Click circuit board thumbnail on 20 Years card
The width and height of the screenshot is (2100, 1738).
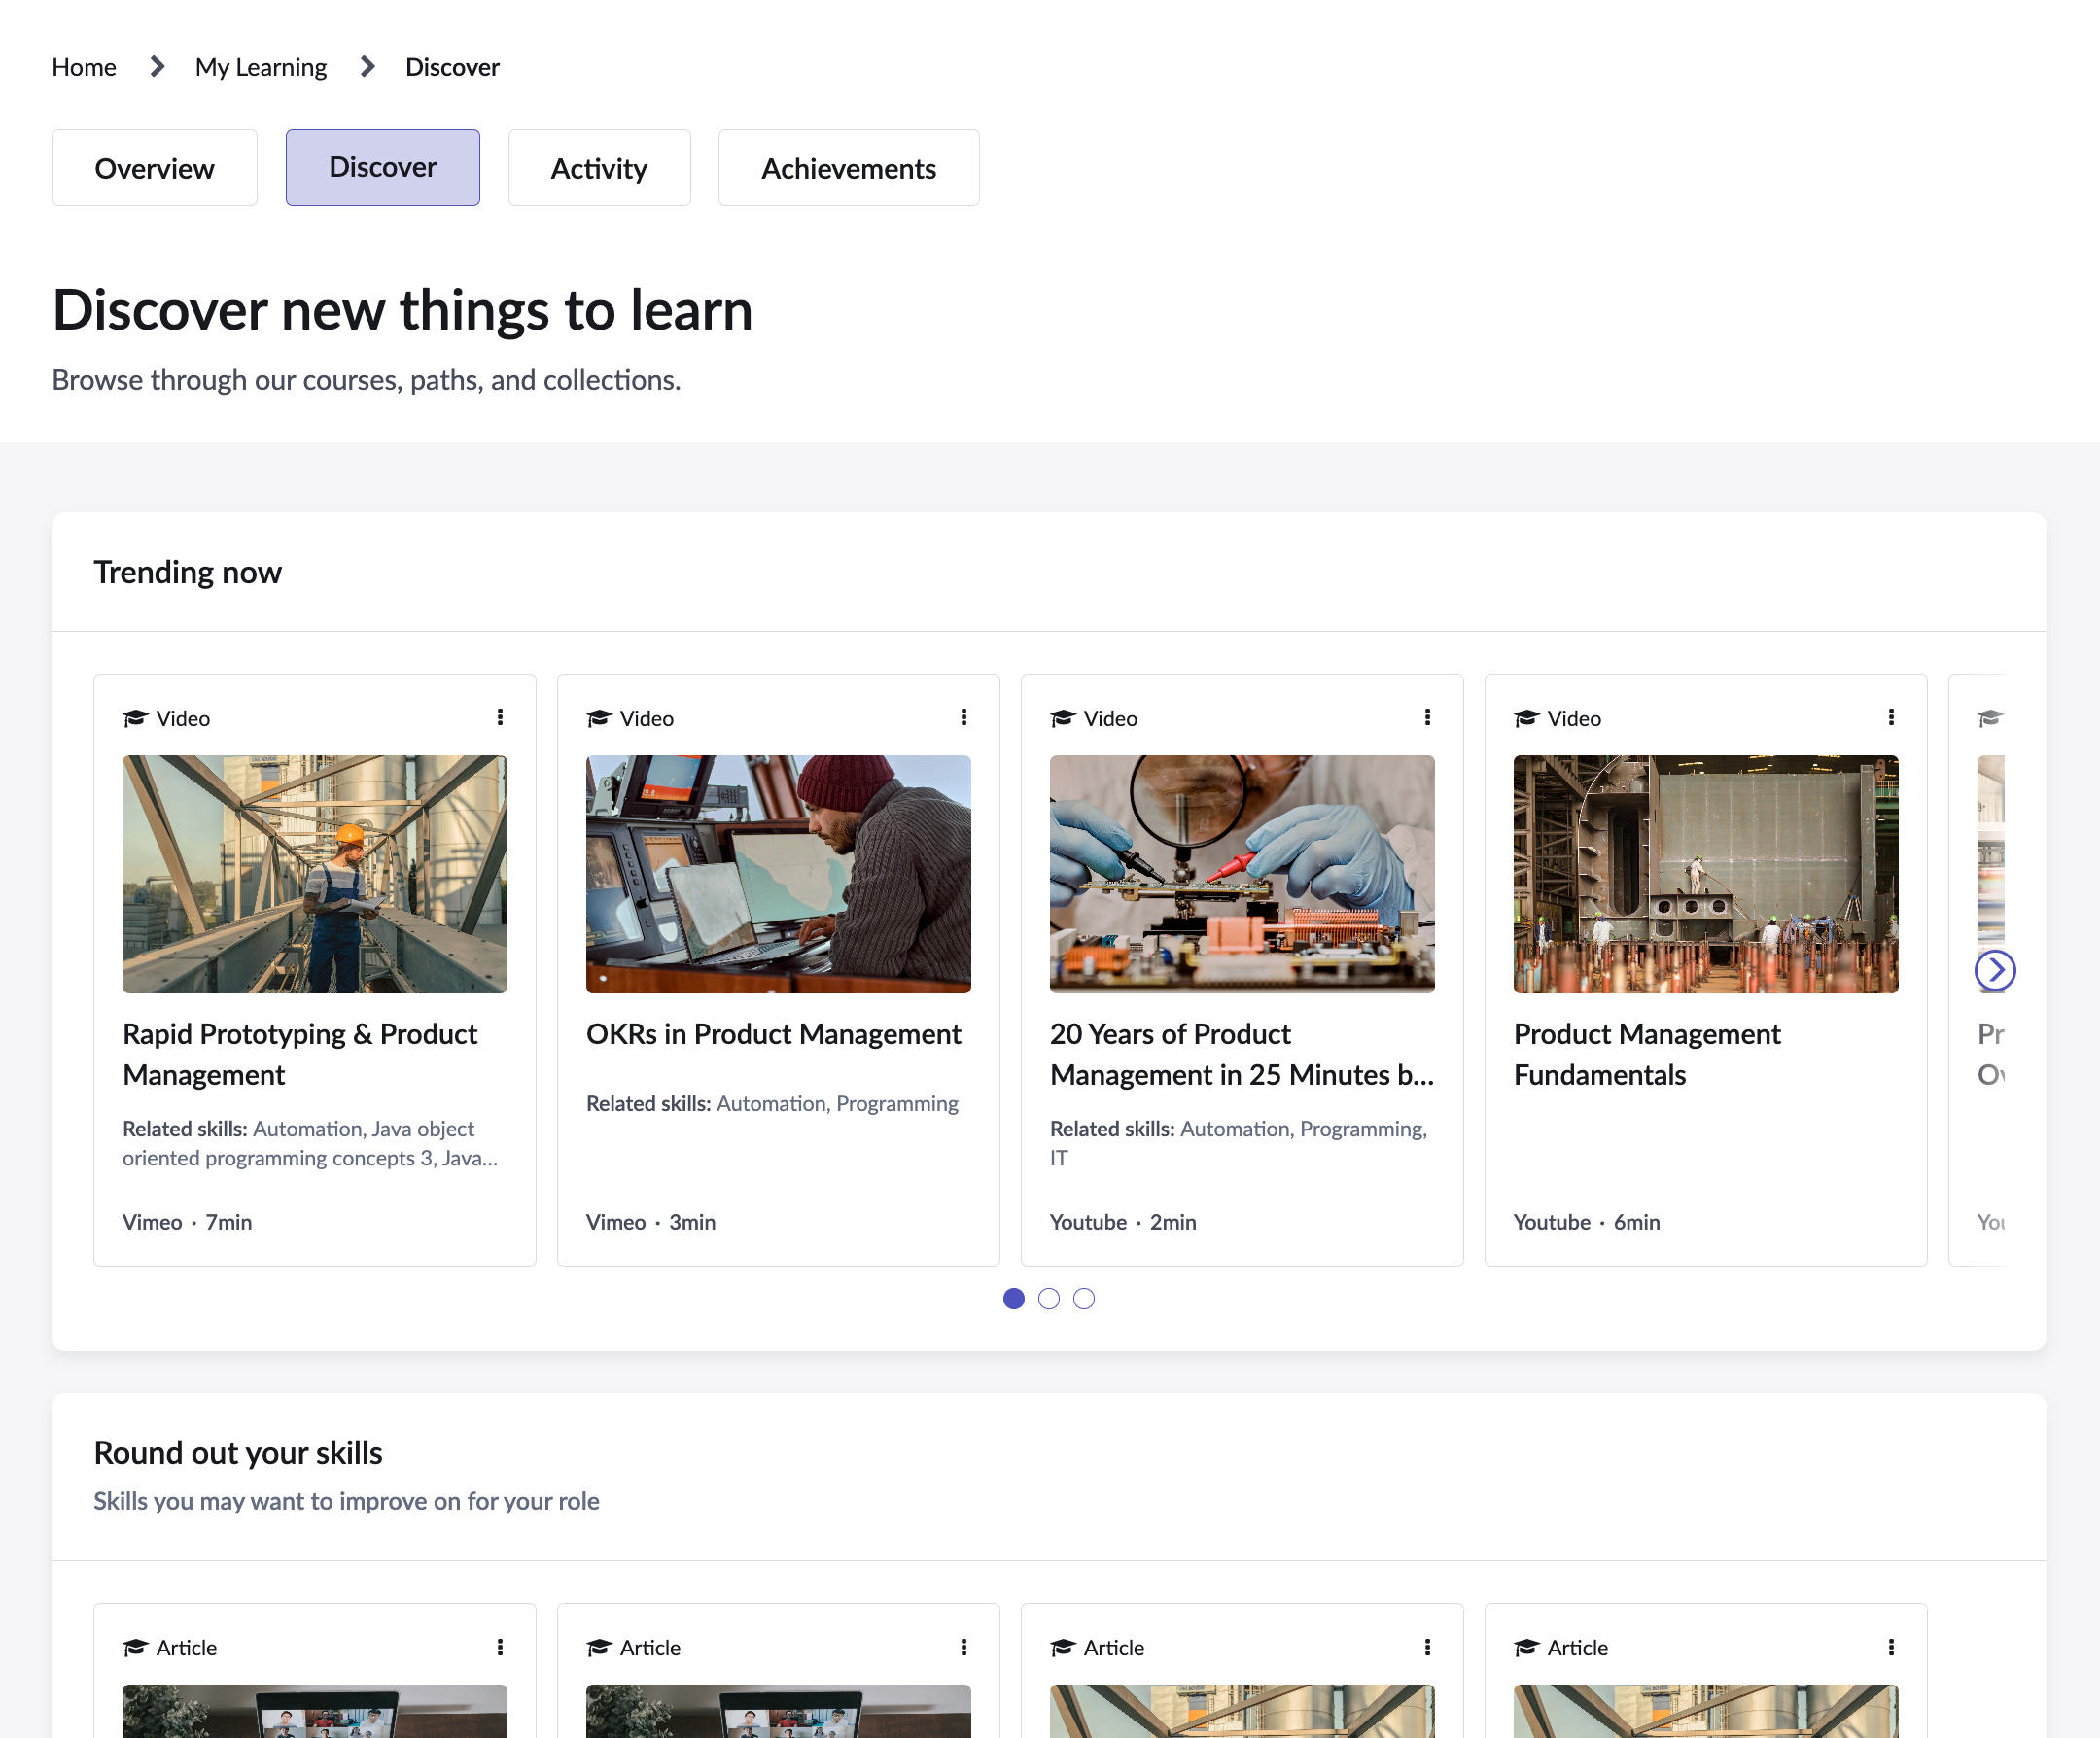pos(1242,874)
